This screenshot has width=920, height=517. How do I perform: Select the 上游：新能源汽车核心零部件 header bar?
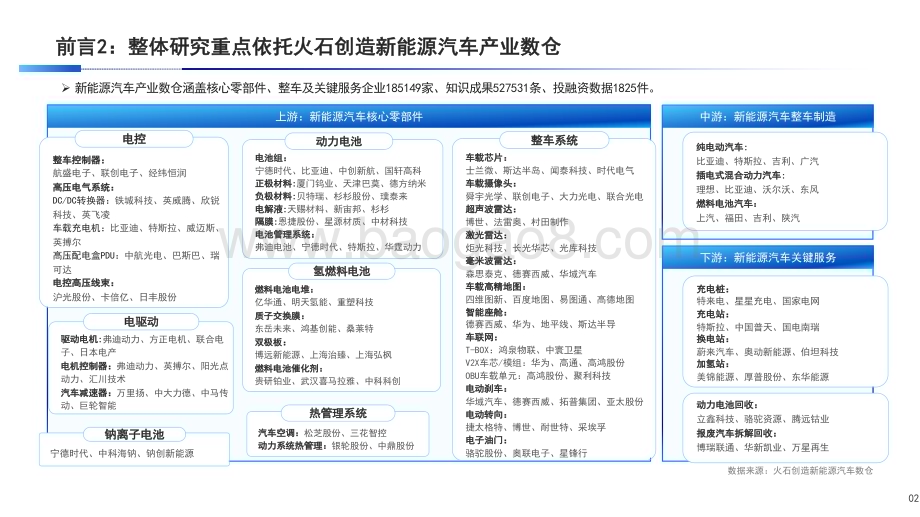349,116
